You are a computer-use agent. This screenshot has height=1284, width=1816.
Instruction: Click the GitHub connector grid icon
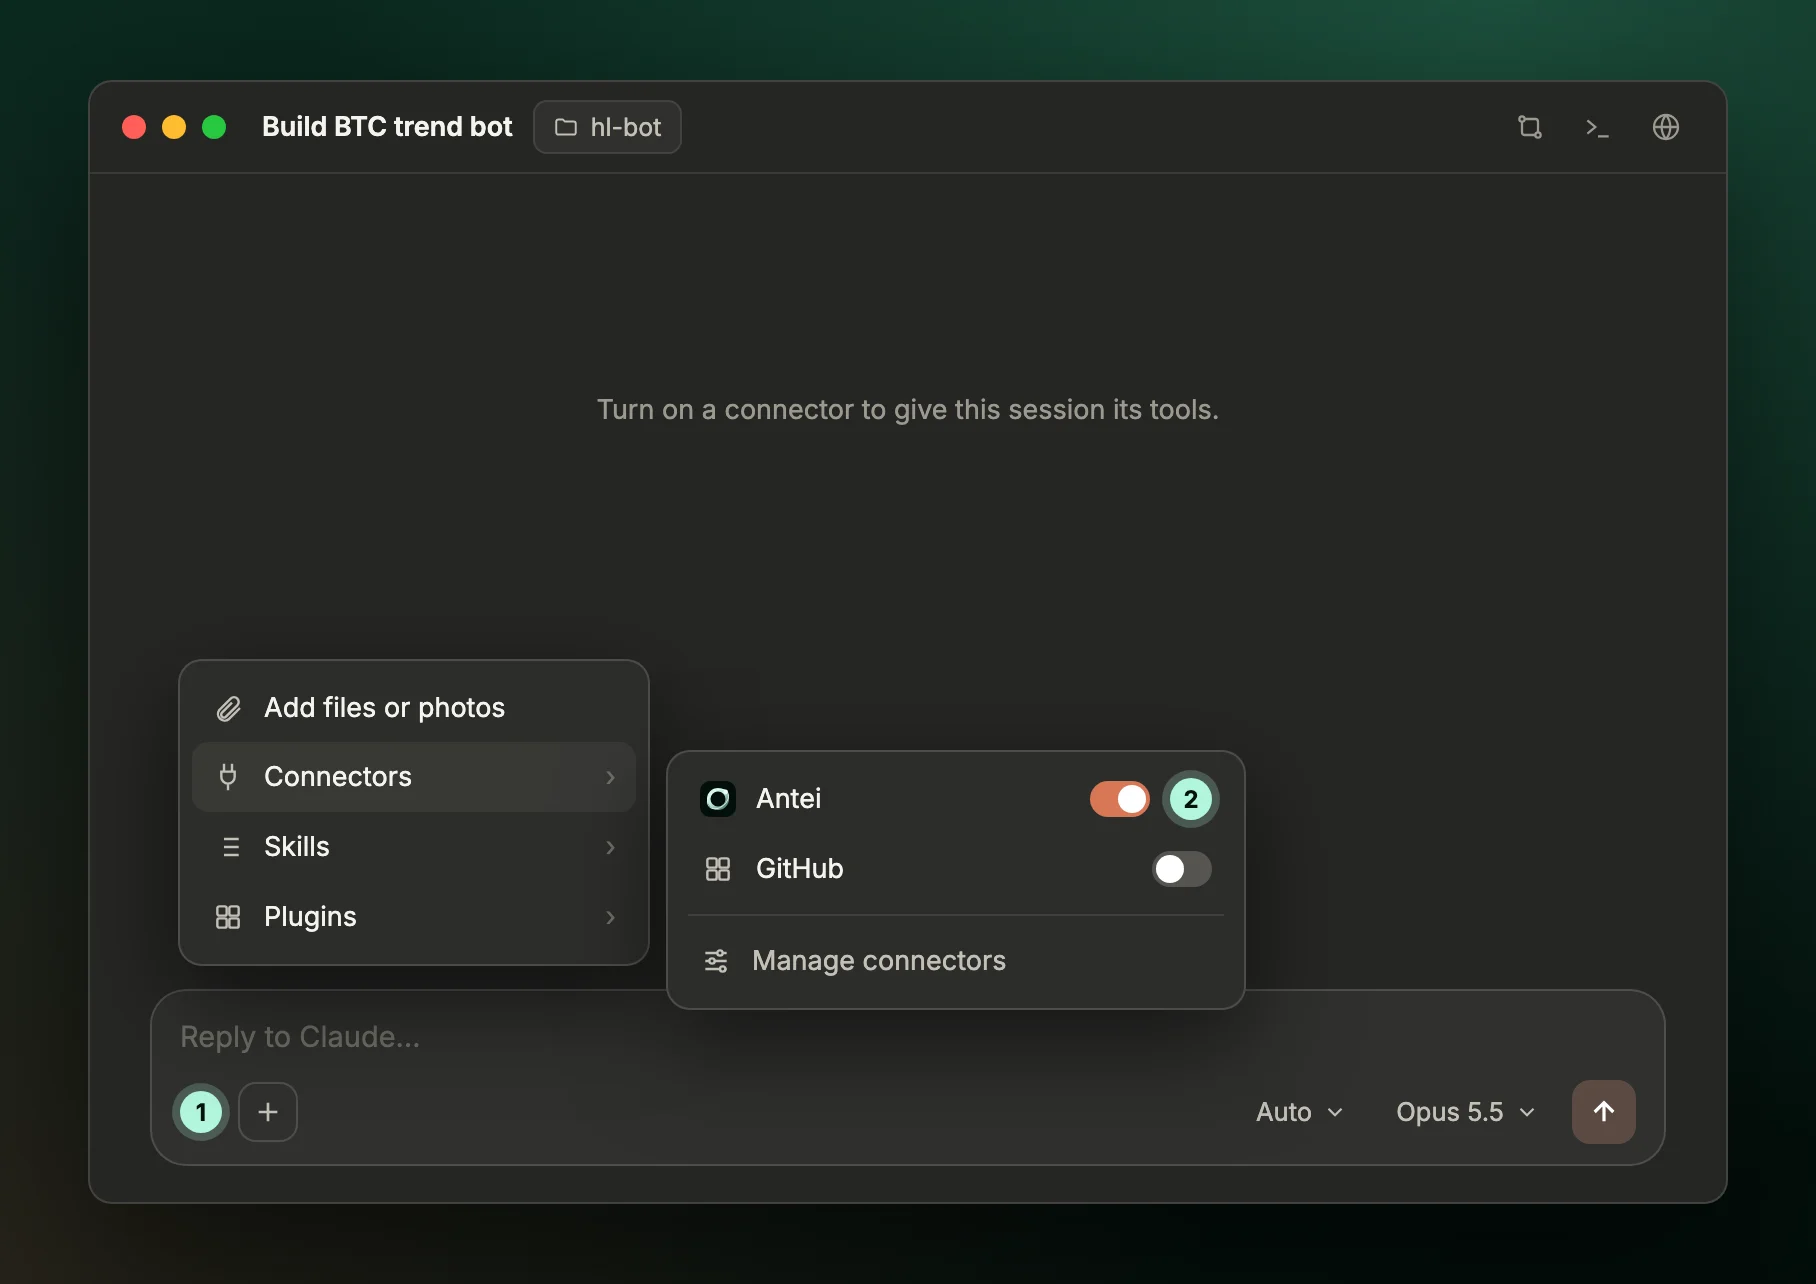(718, 869)
